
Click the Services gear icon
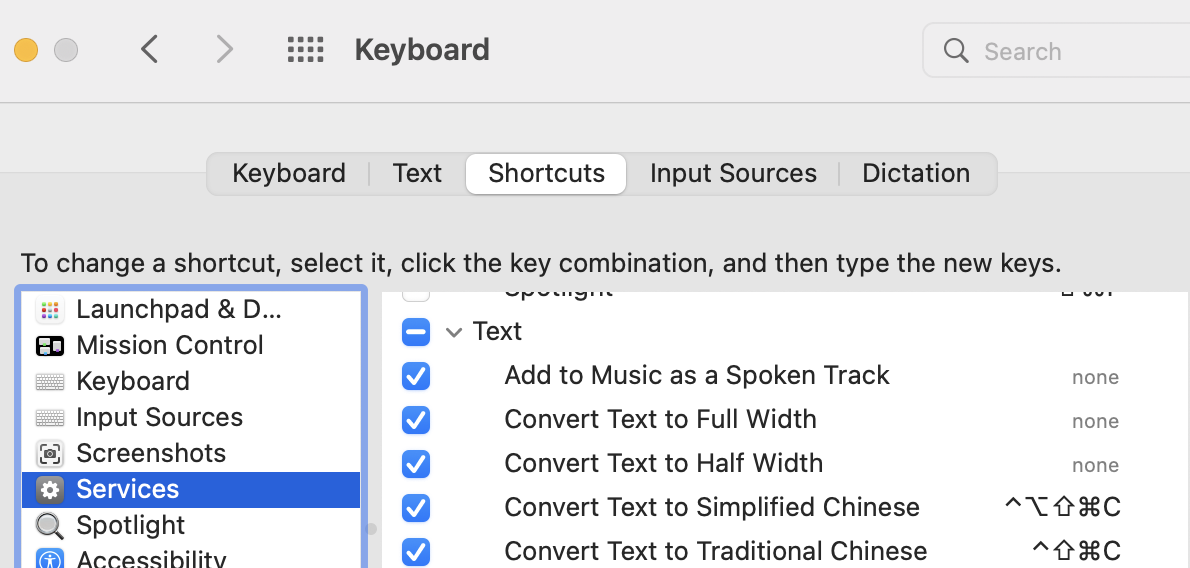point(50,490)
